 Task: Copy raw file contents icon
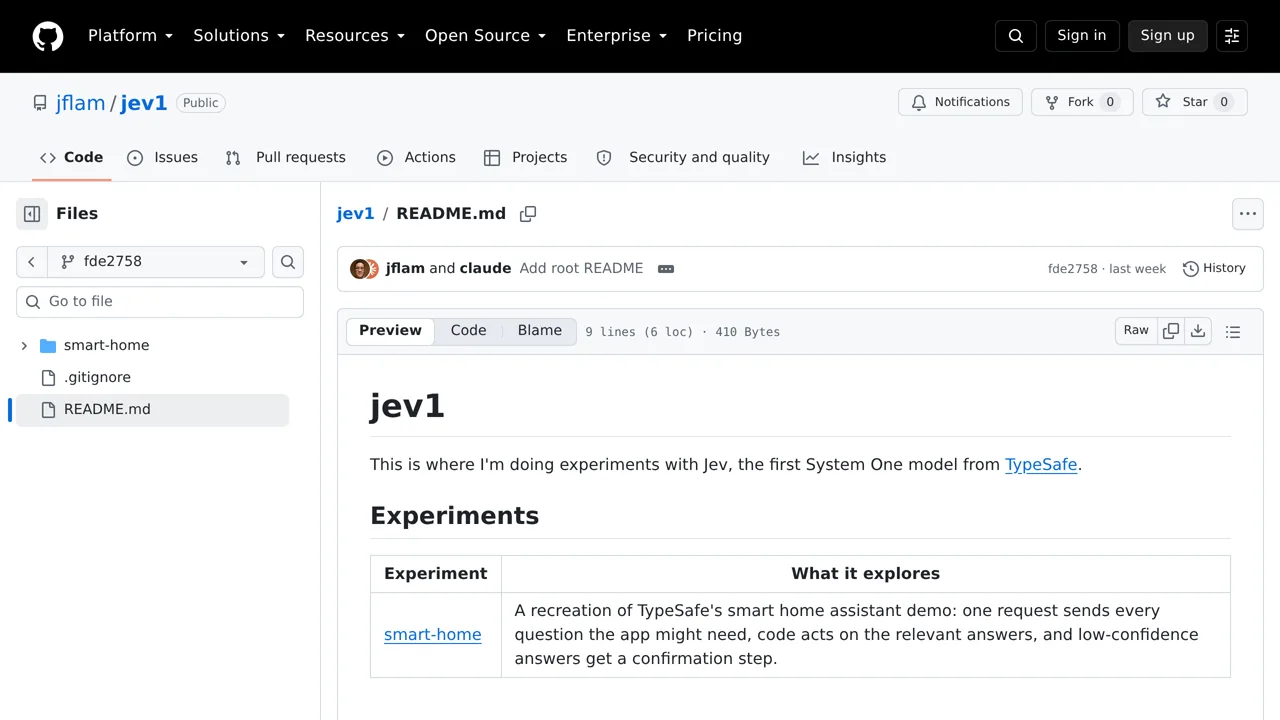1171,331
